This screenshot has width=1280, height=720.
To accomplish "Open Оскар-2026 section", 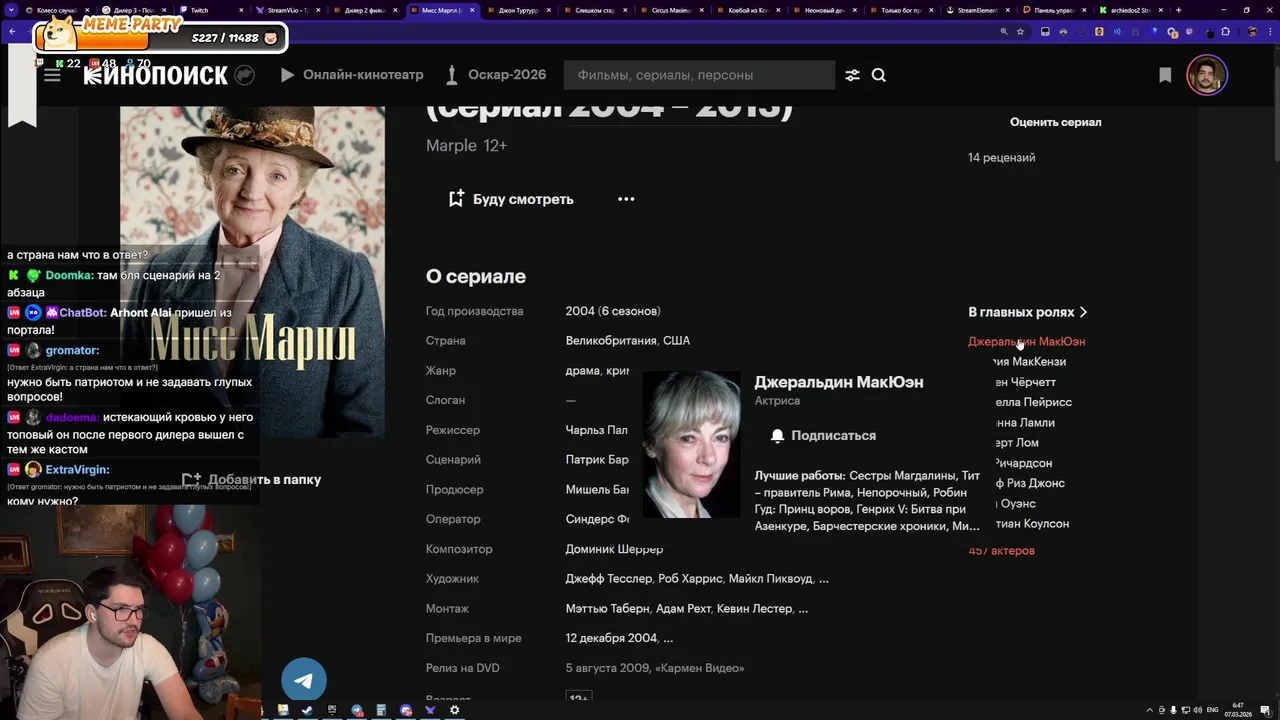I will [x=507, y=75].
